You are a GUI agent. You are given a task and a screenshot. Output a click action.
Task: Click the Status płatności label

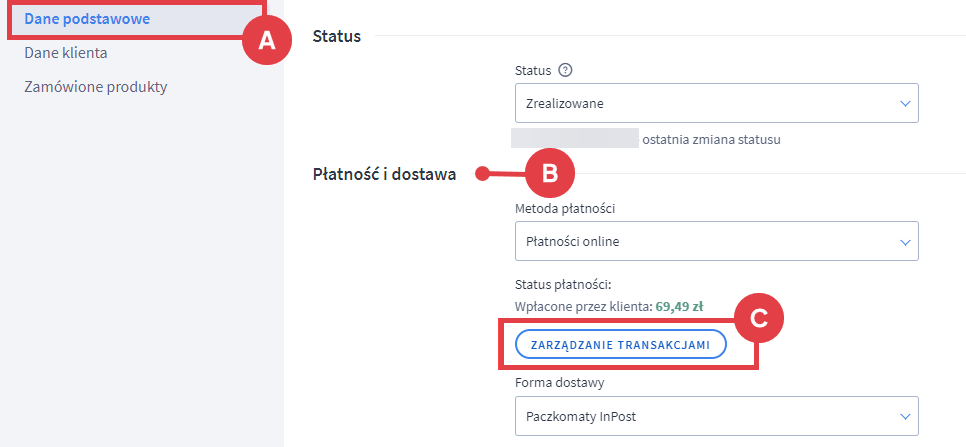pos(561,285)
